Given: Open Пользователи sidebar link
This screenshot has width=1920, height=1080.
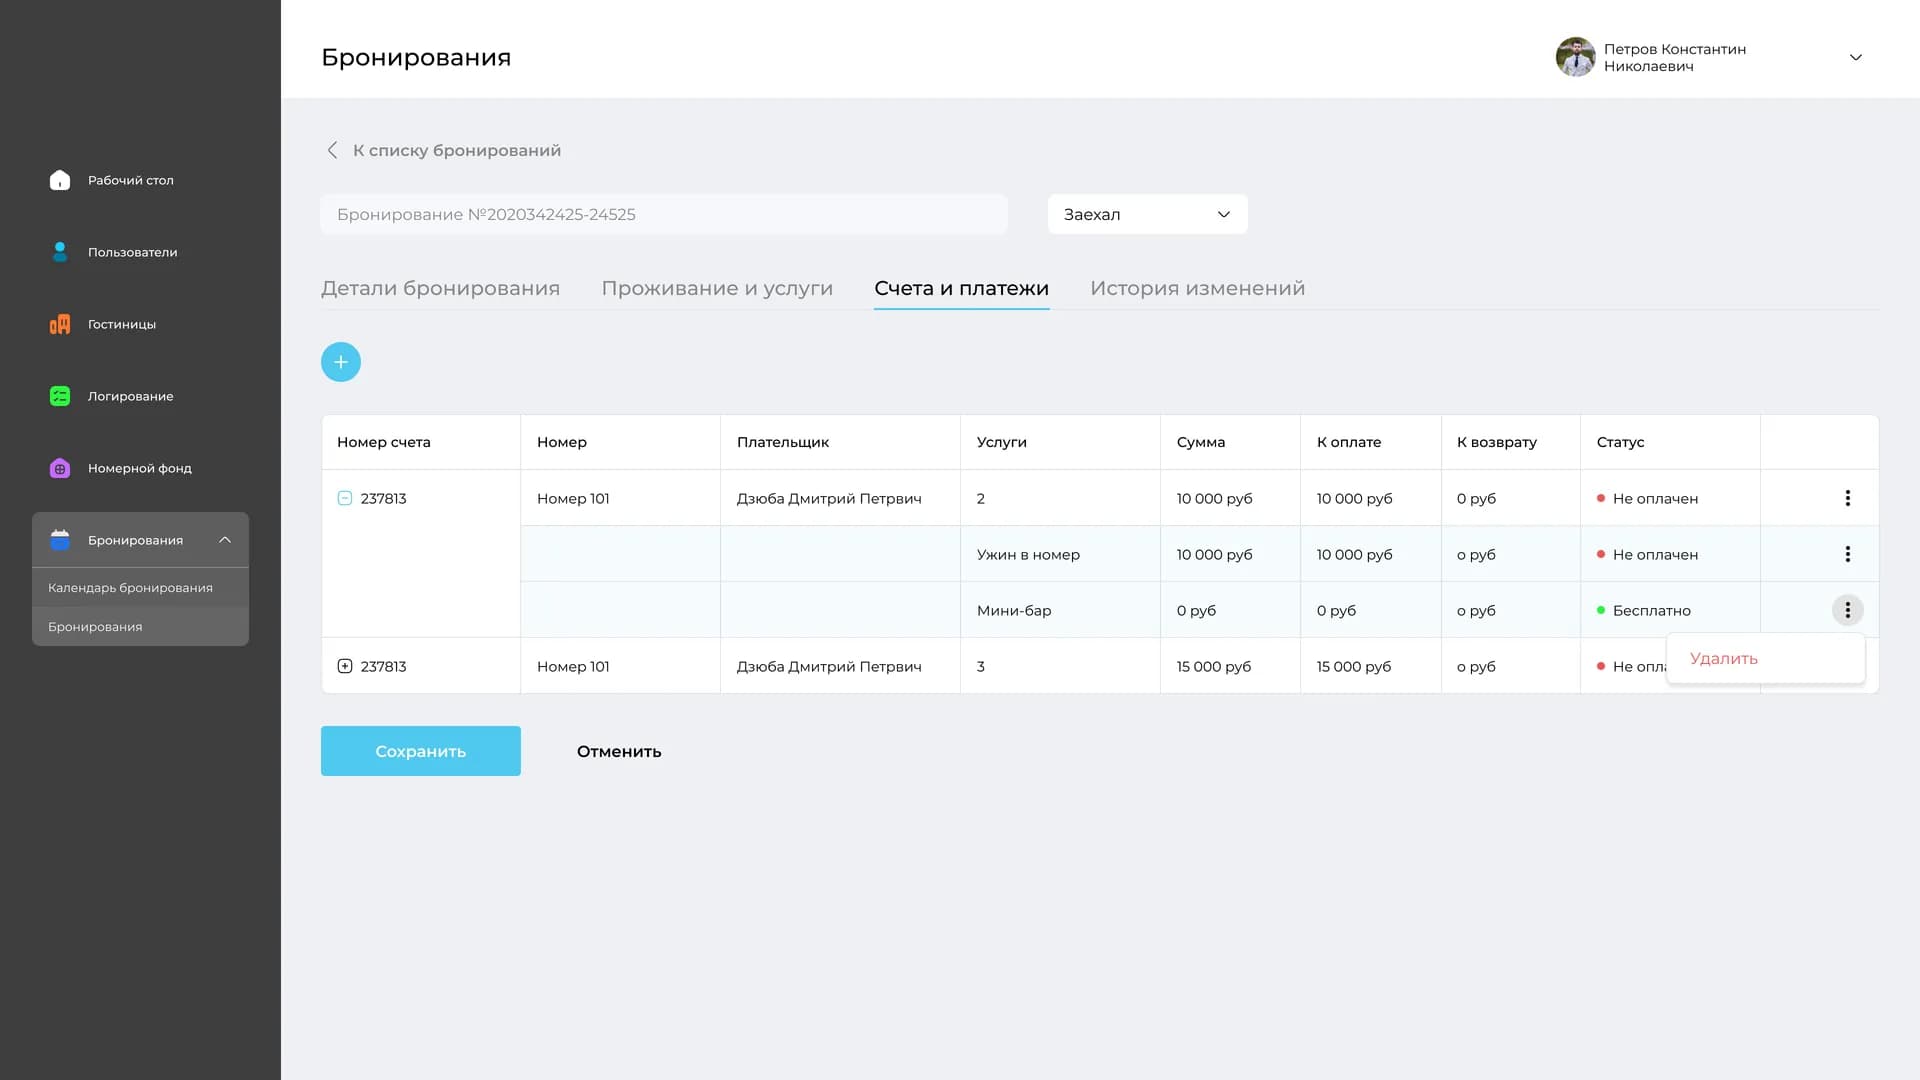Looking at the screenshot, I should point(133,252).
